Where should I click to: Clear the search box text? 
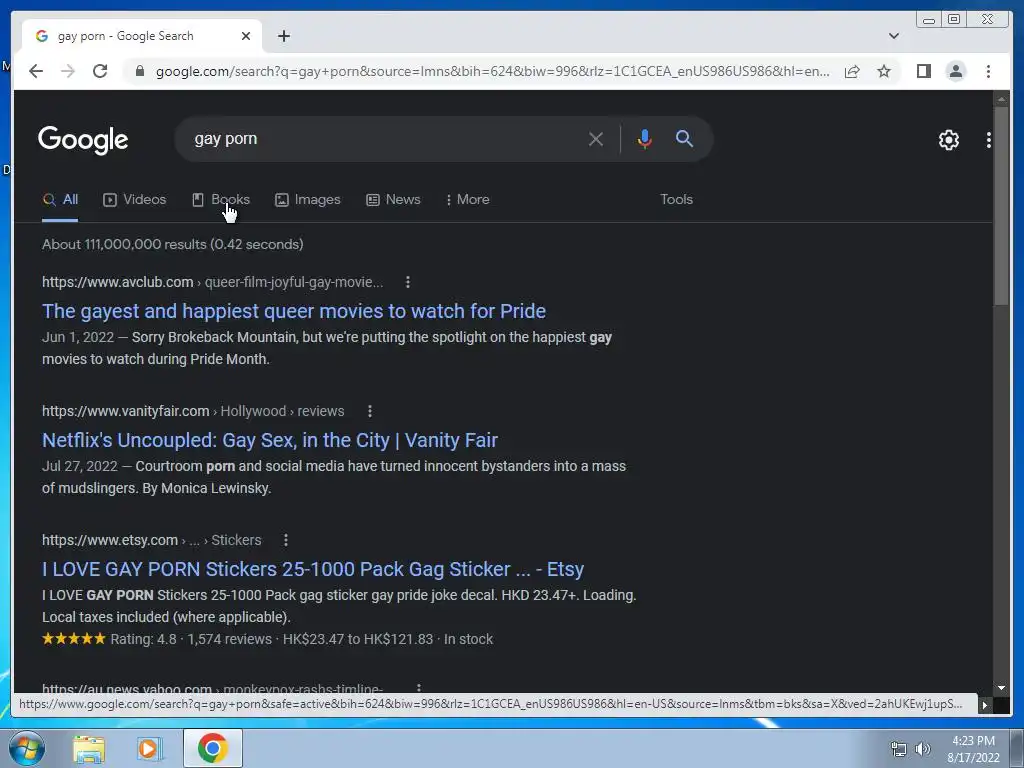[596, 139]
